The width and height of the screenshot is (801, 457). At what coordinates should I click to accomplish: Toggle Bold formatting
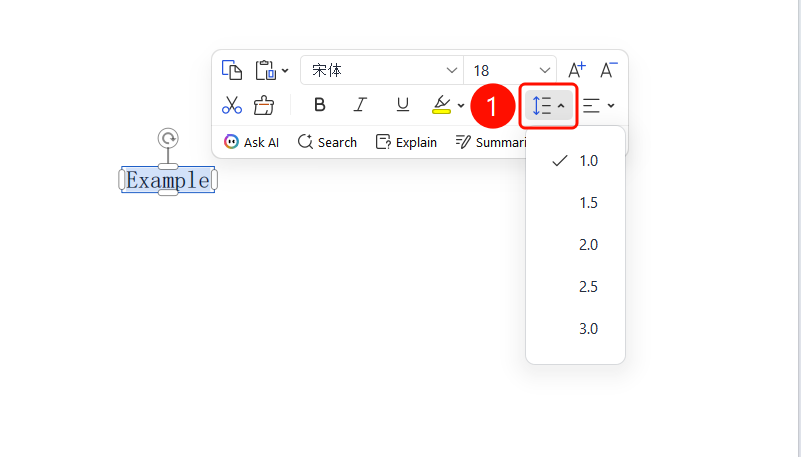tap(320, 105)
